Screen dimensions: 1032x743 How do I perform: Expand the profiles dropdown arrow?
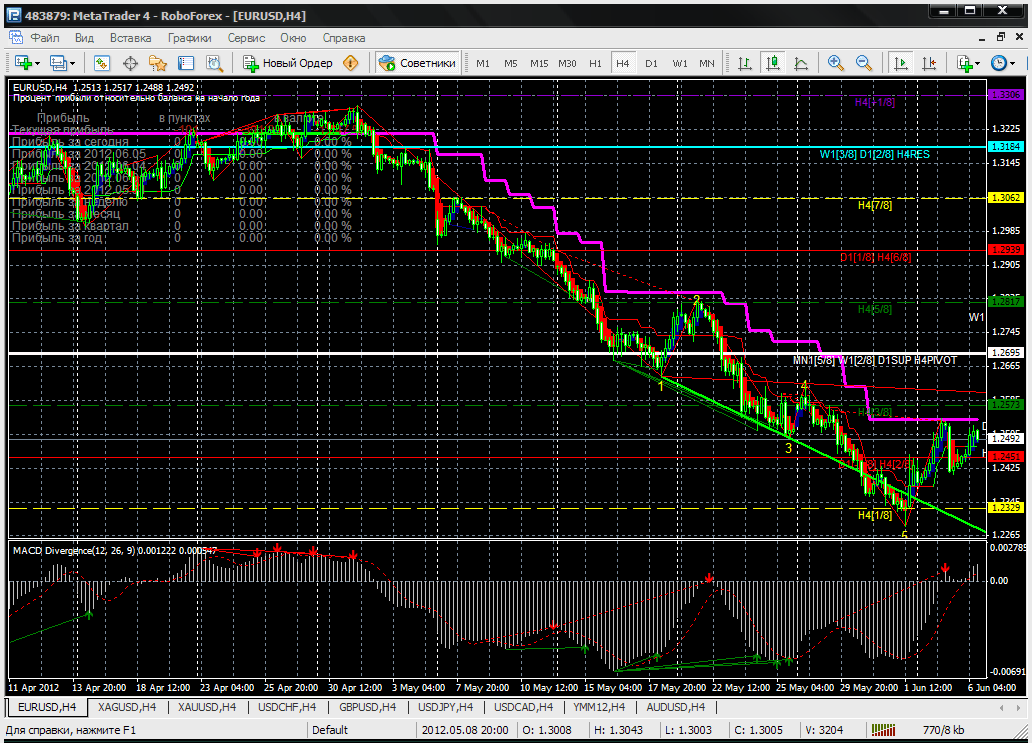(x=73, y=63)
